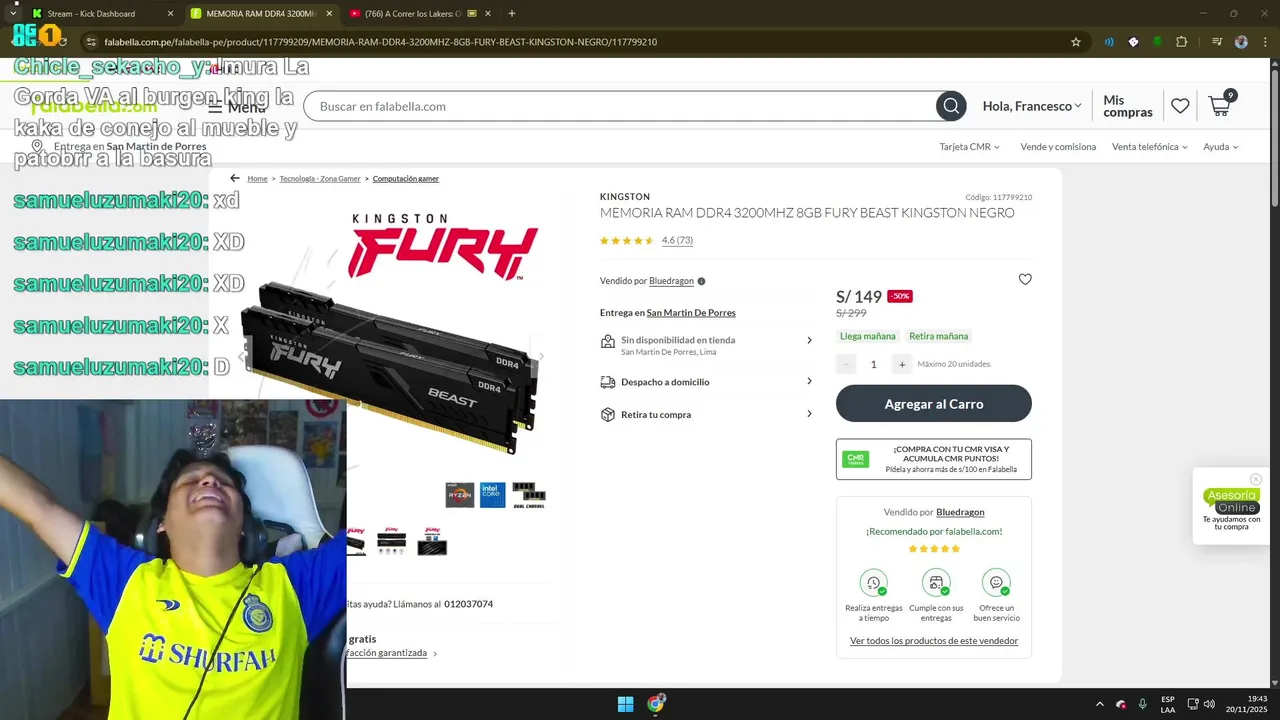Expand Retira tu compra chevron

[809, 414]
